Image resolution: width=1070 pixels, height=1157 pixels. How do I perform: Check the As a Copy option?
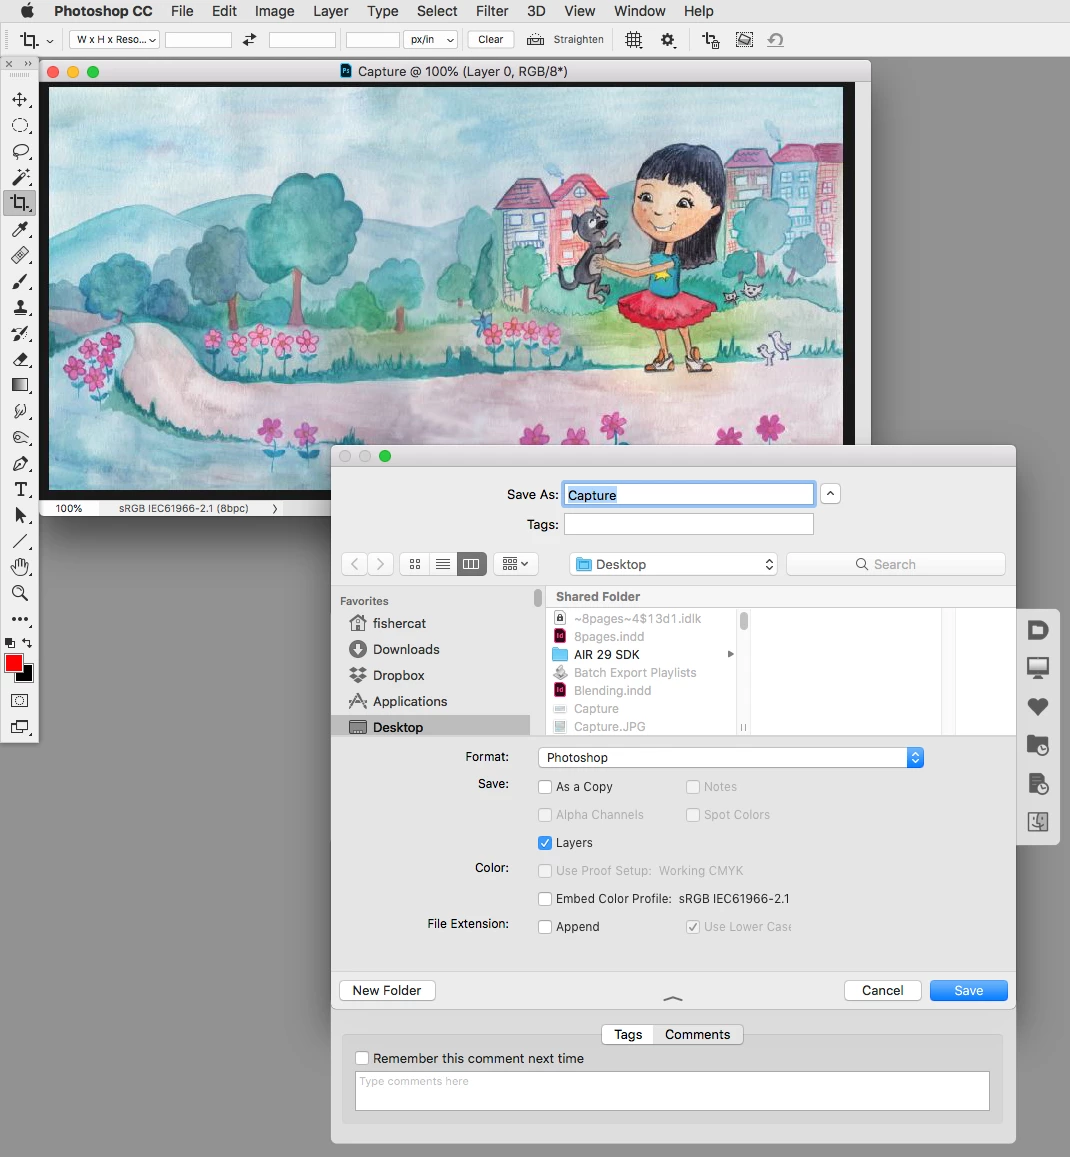545,787
